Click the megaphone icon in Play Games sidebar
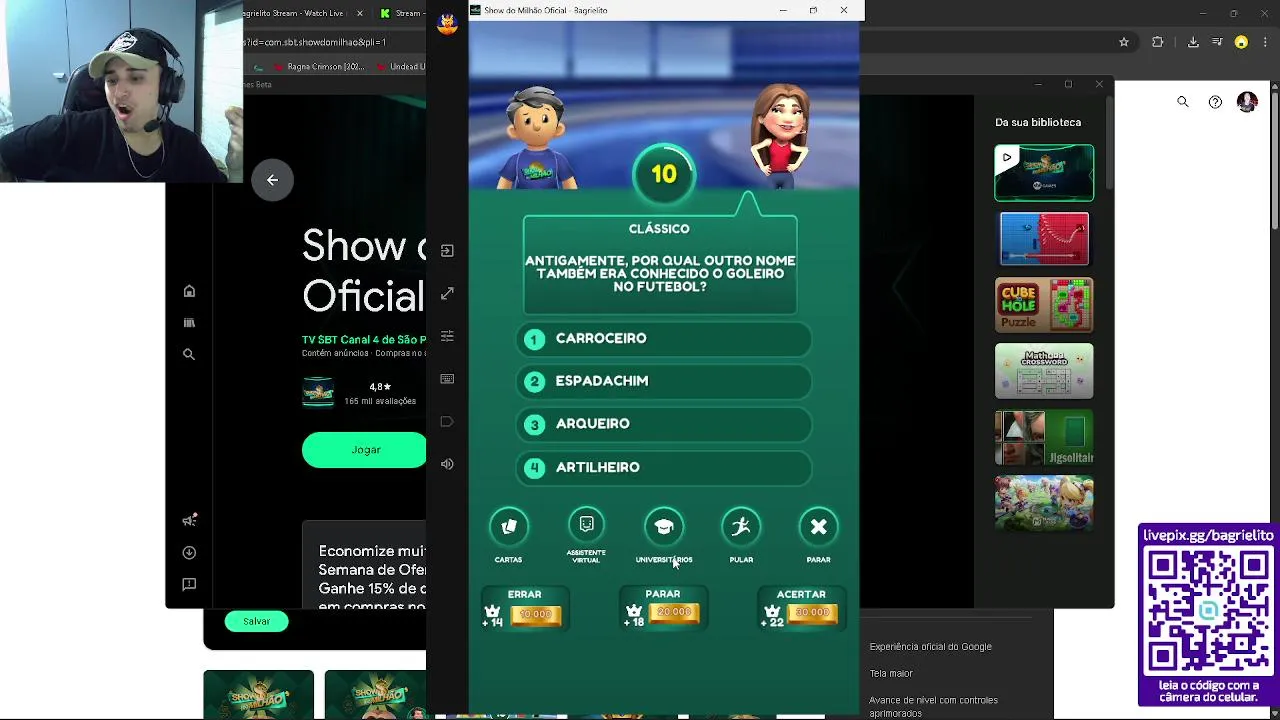1280x720 pixels. click(189, 520)
